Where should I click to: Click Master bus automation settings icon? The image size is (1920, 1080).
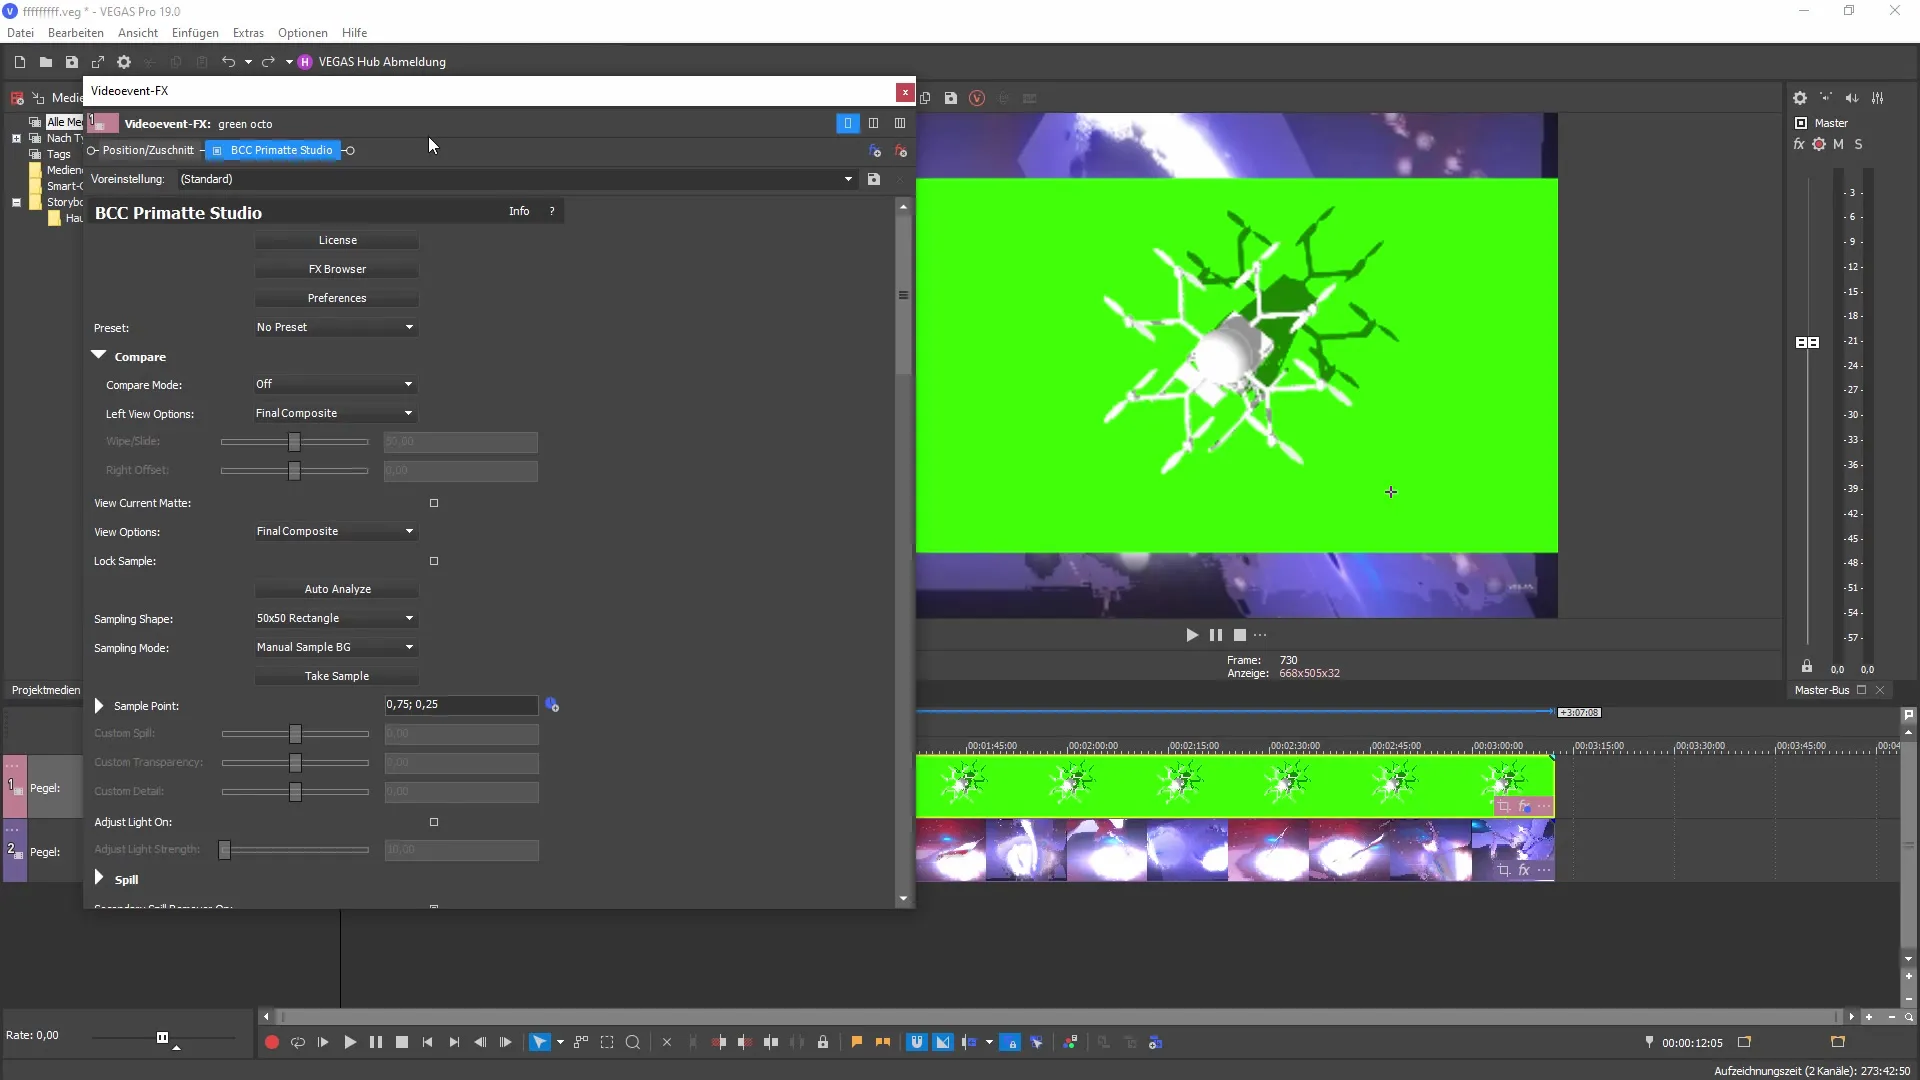pyautogui.click(x=1819, y=144)
